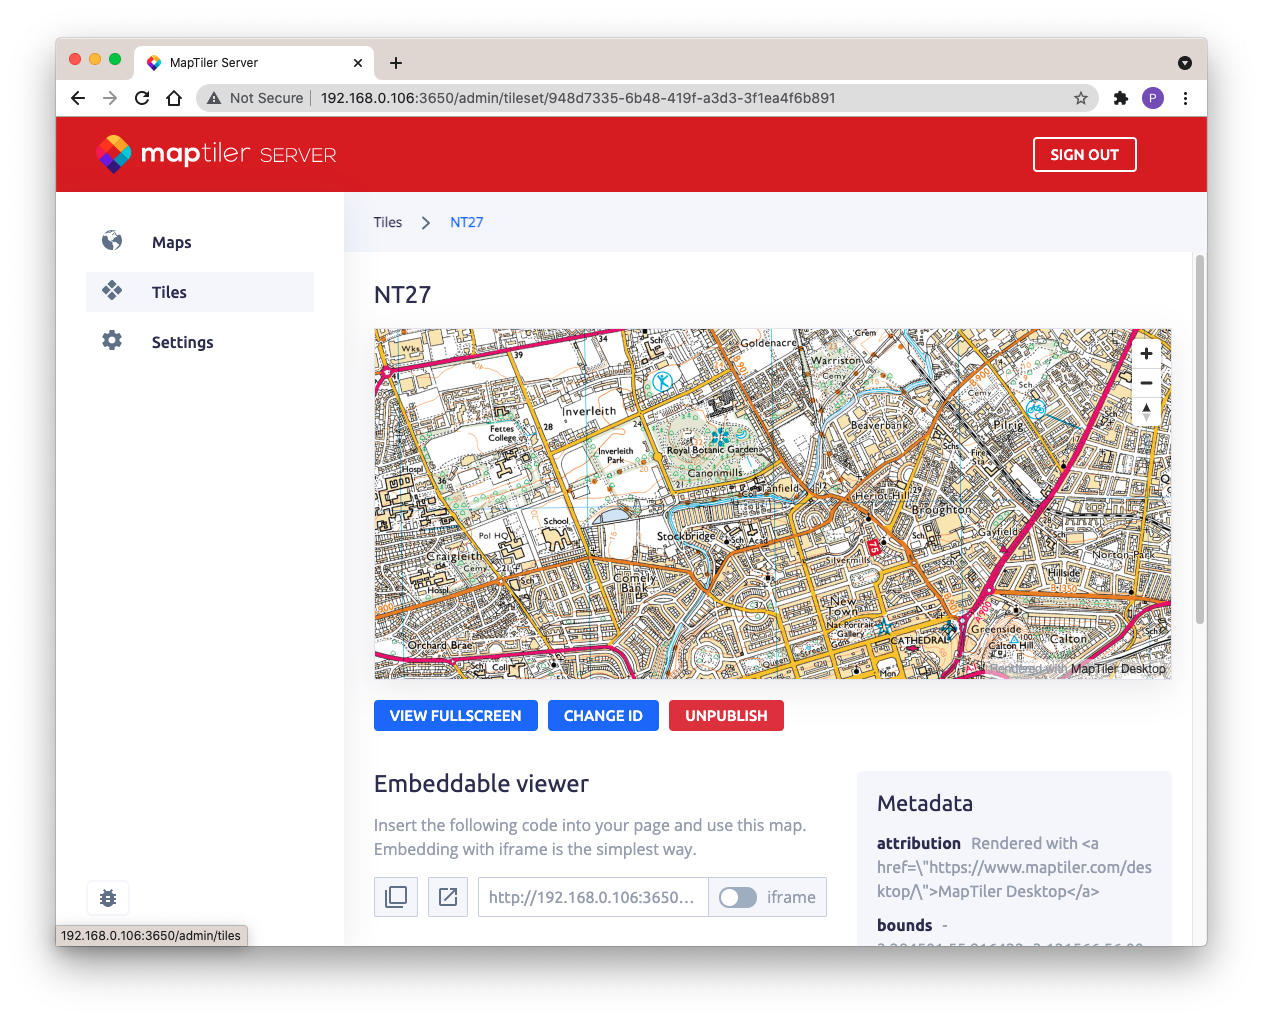Reload the page

(142, 98)
